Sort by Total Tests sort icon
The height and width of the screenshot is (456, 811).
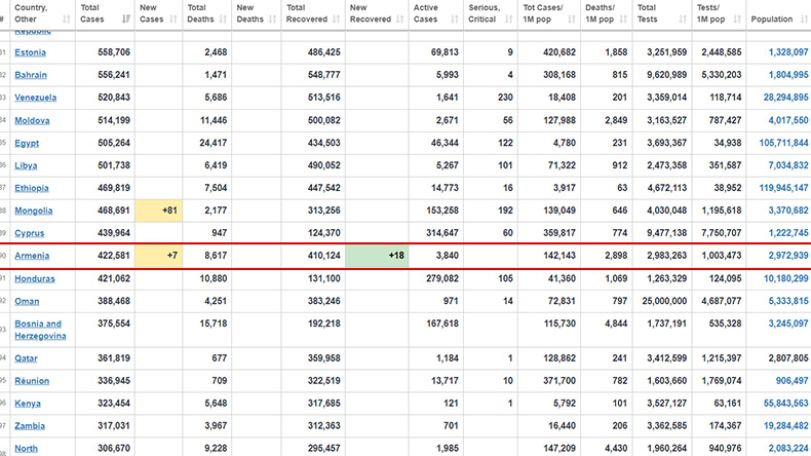pyautogui.click(x=683, y=20)
